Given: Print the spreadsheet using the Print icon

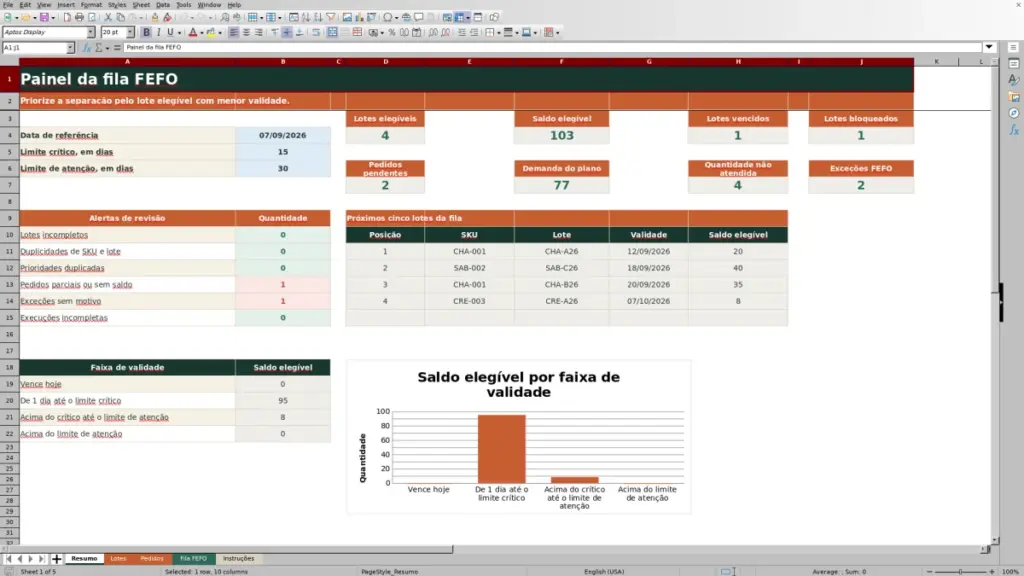Looking at the screenshot, I should coord(79,18).
